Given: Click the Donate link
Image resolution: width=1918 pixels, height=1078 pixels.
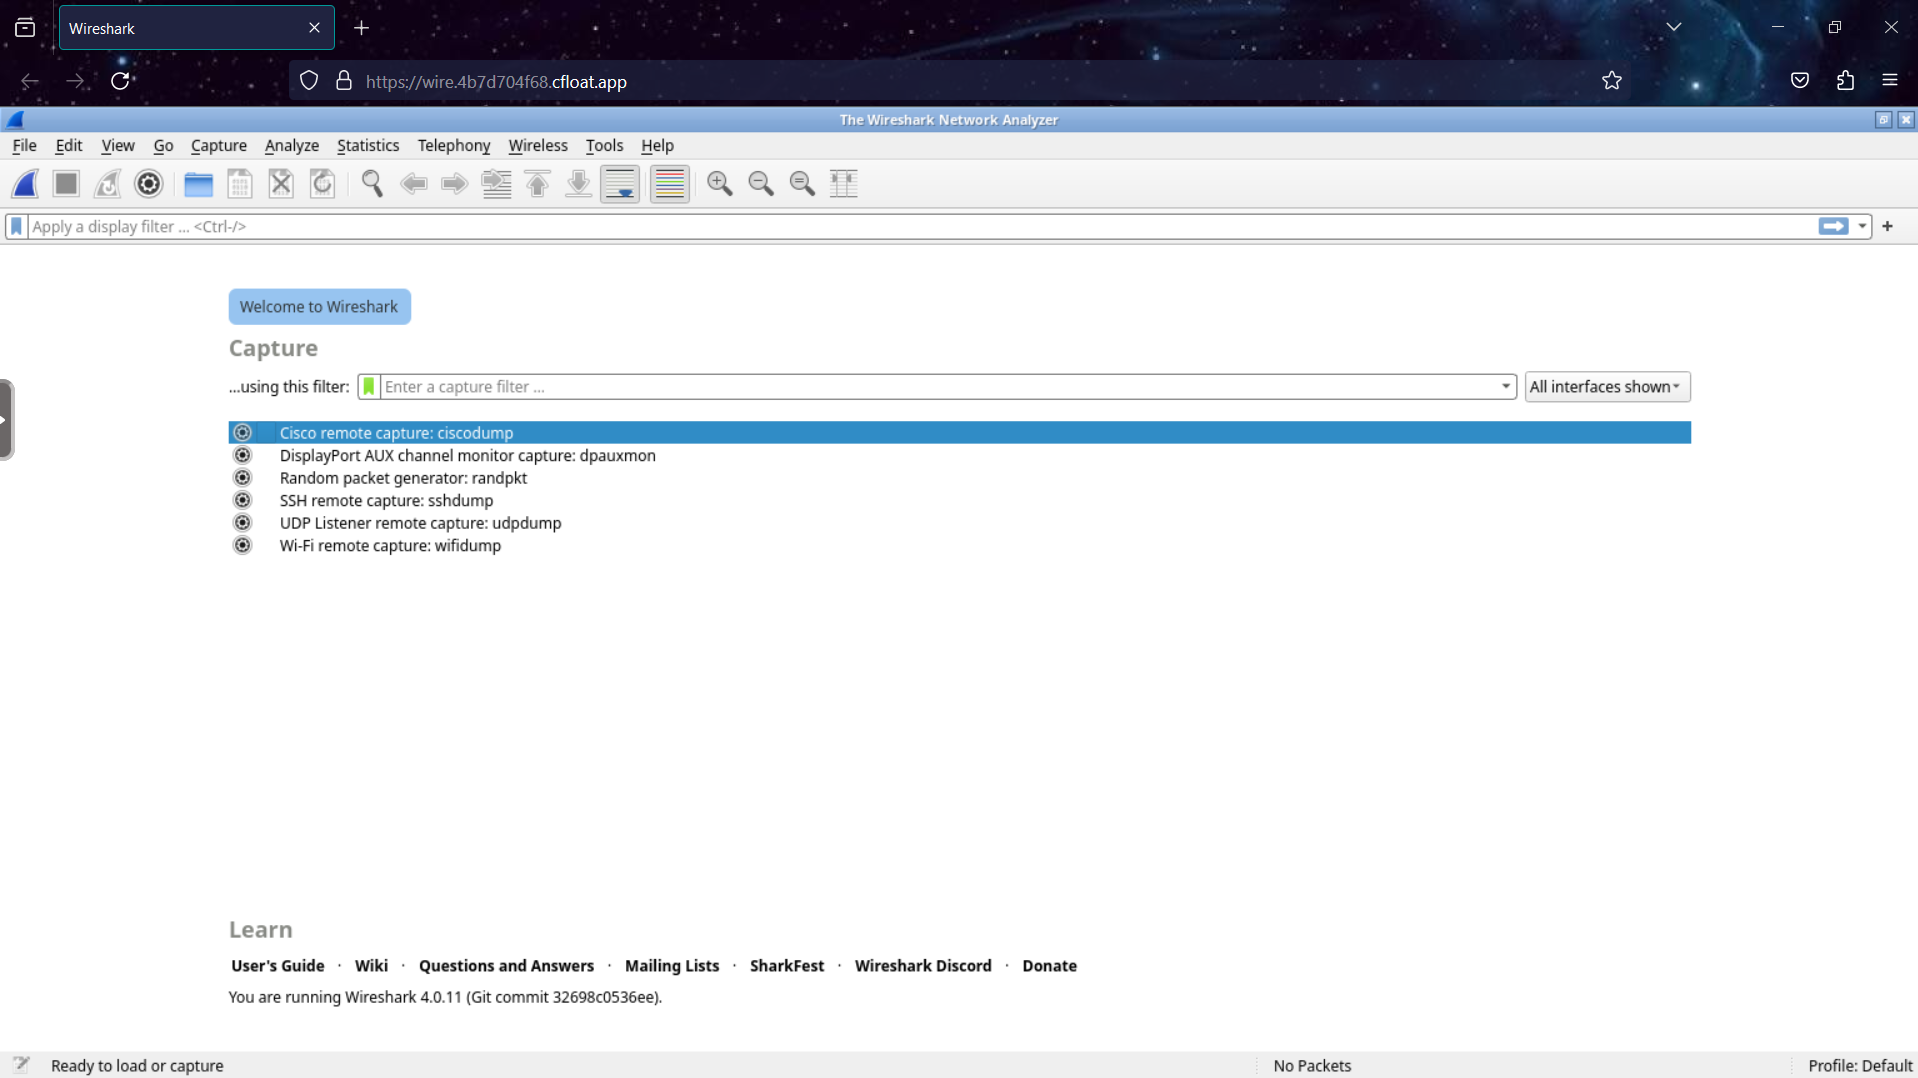Looking at the screenshot, I should click(1049, 966).
